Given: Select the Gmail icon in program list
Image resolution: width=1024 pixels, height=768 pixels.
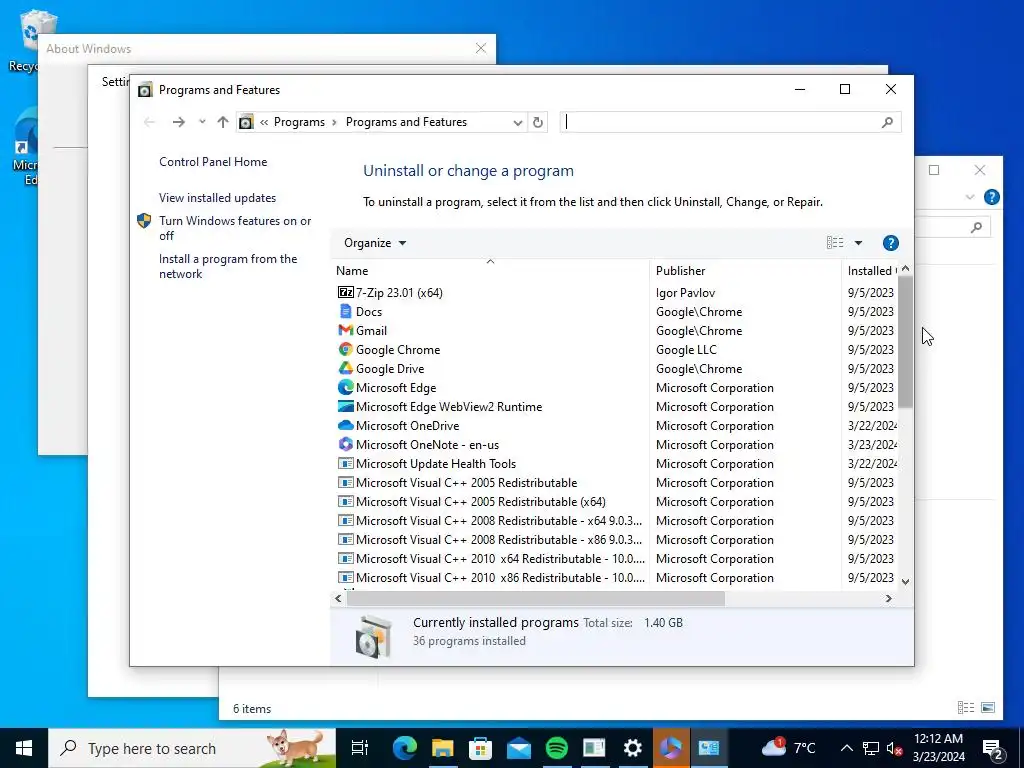Looking at the screenshot, I should pos(345,330).
